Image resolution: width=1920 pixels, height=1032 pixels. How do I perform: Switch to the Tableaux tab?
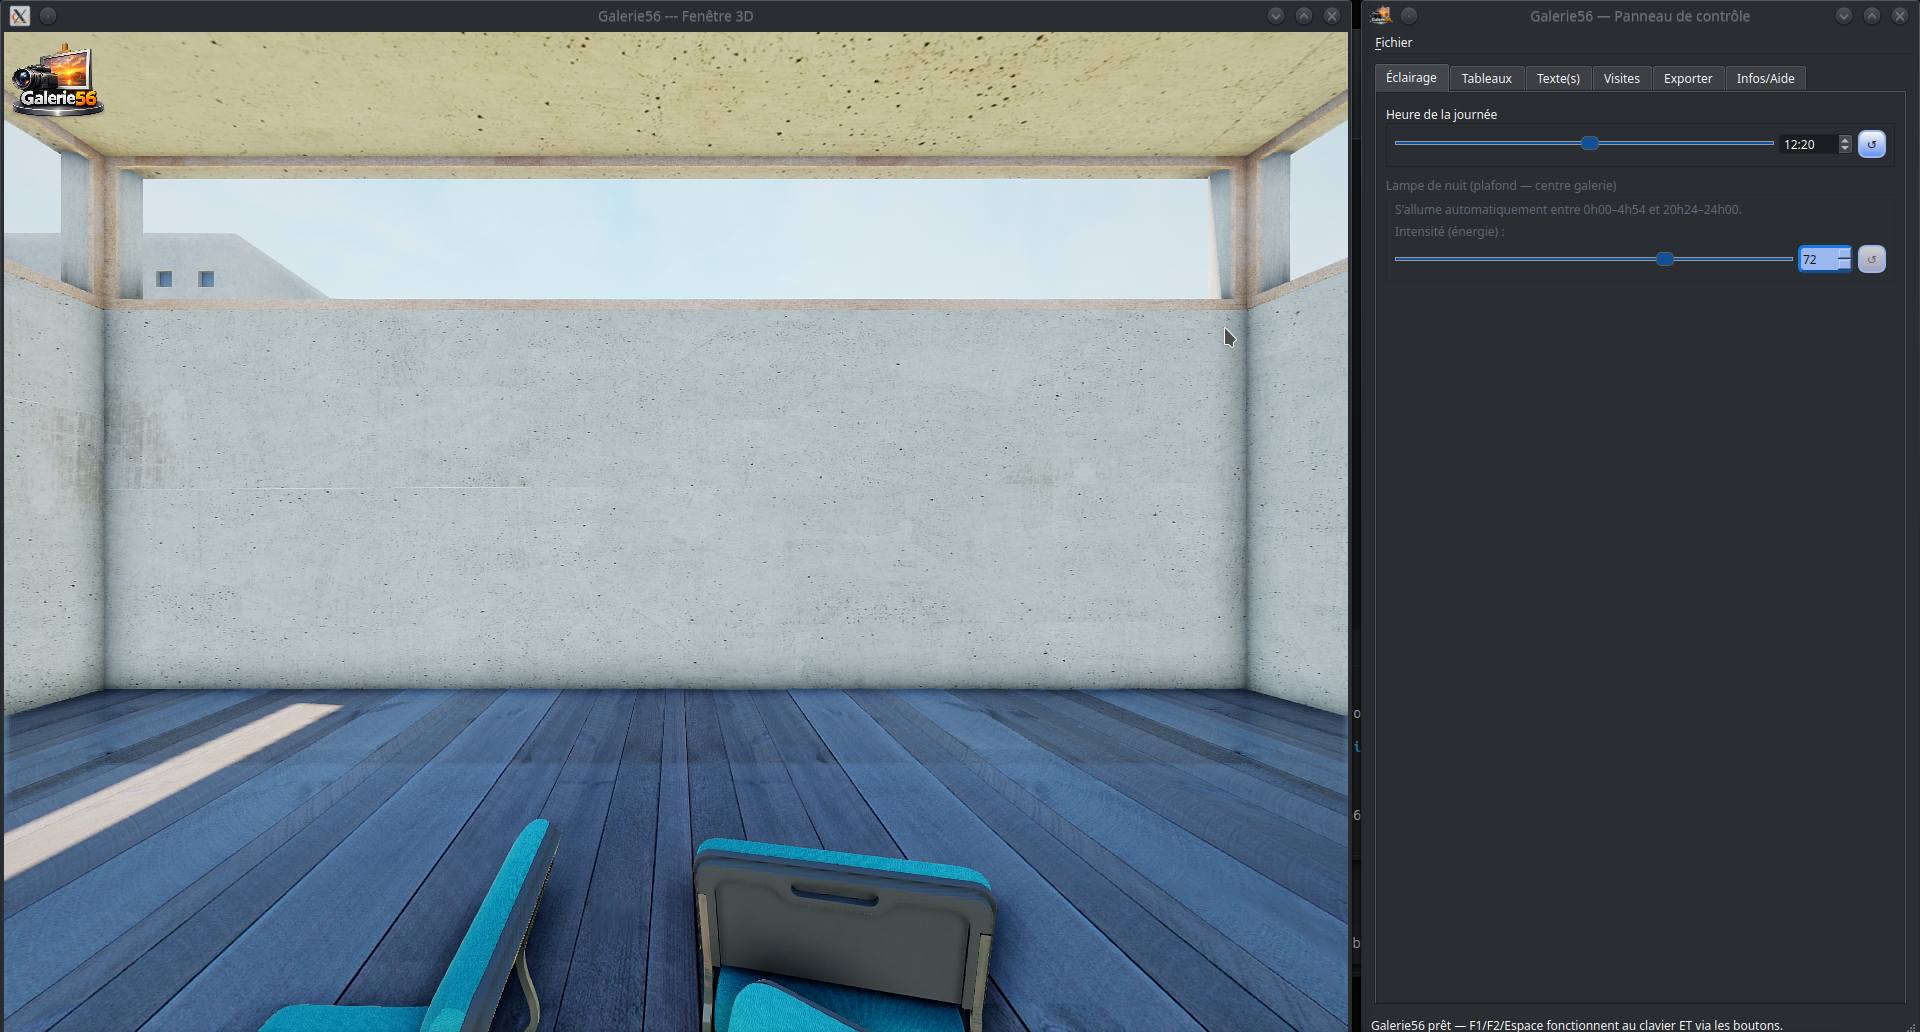click(1486, 78)
